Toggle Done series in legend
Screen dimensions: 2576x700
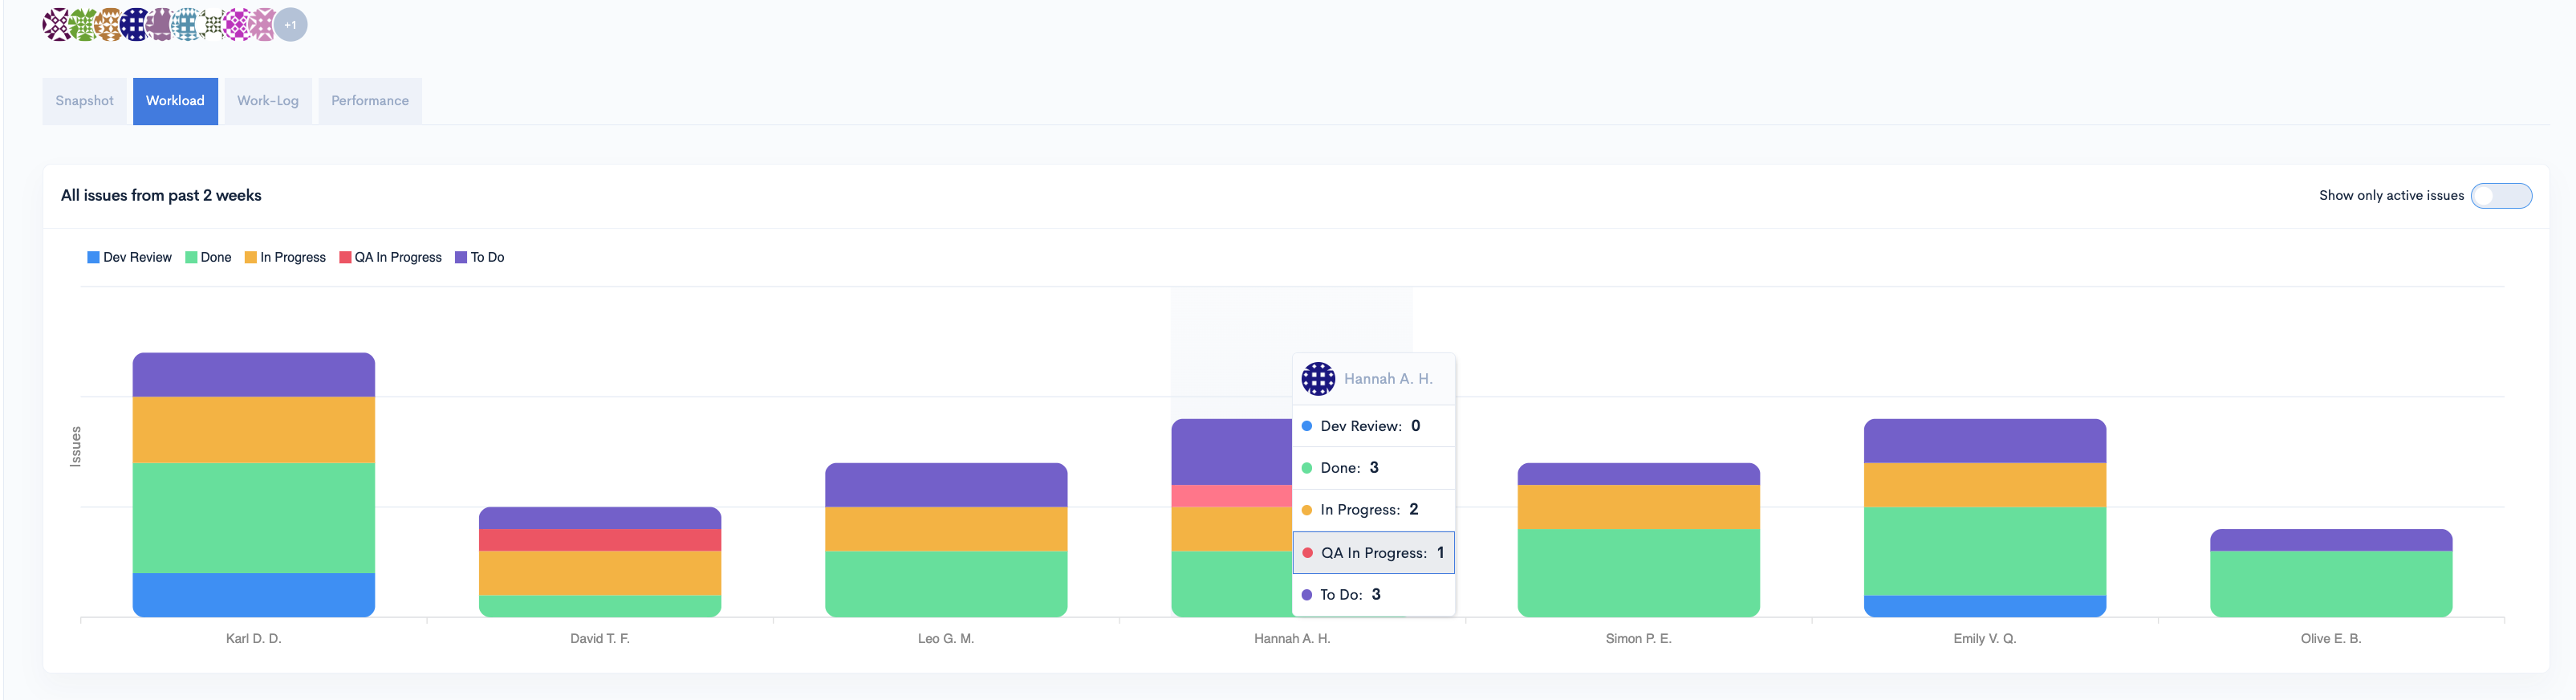coord(208,257)
